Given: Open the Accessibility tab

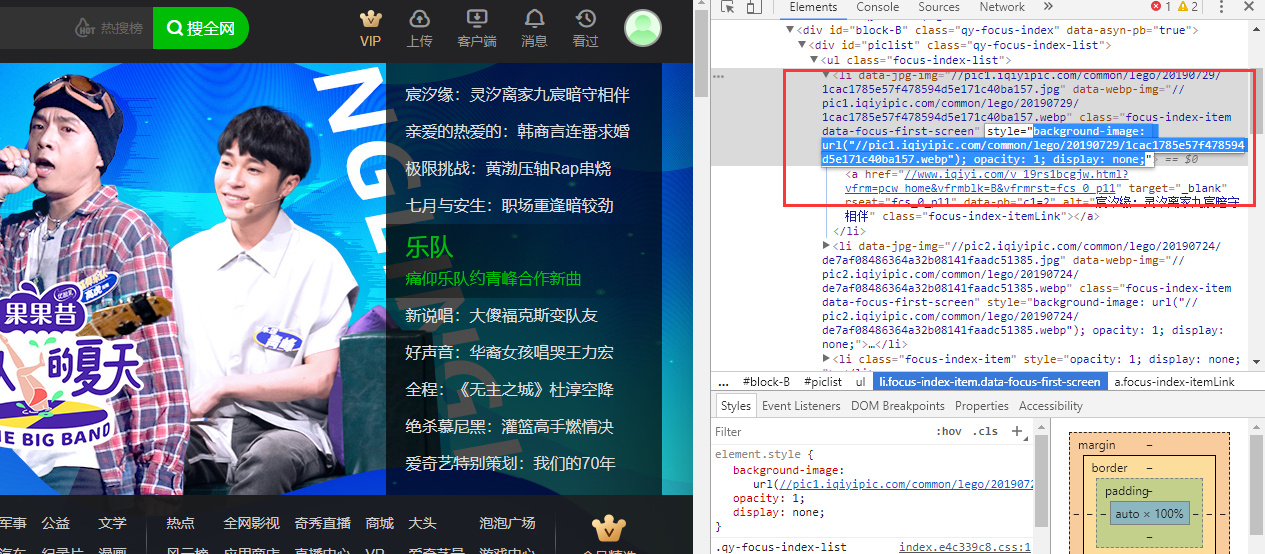Looking at the screenshot, I should click(1050, 406).
